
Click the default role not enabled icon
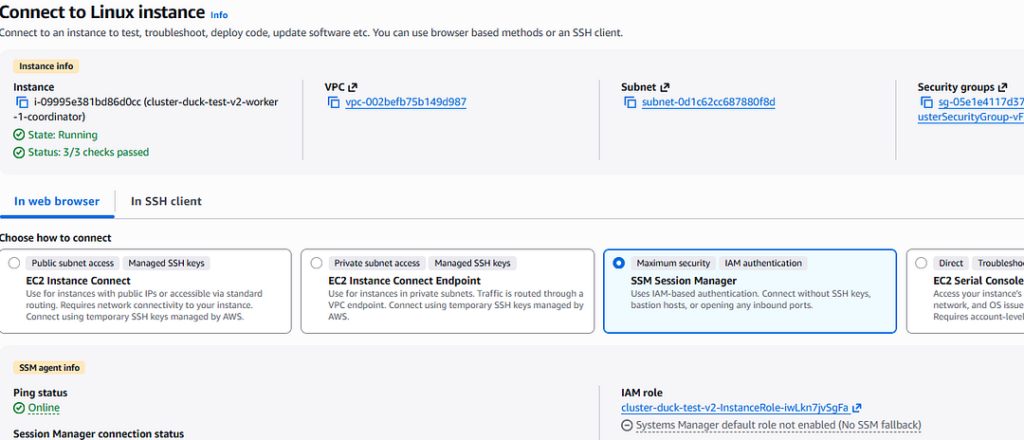(x=627, y=425)
